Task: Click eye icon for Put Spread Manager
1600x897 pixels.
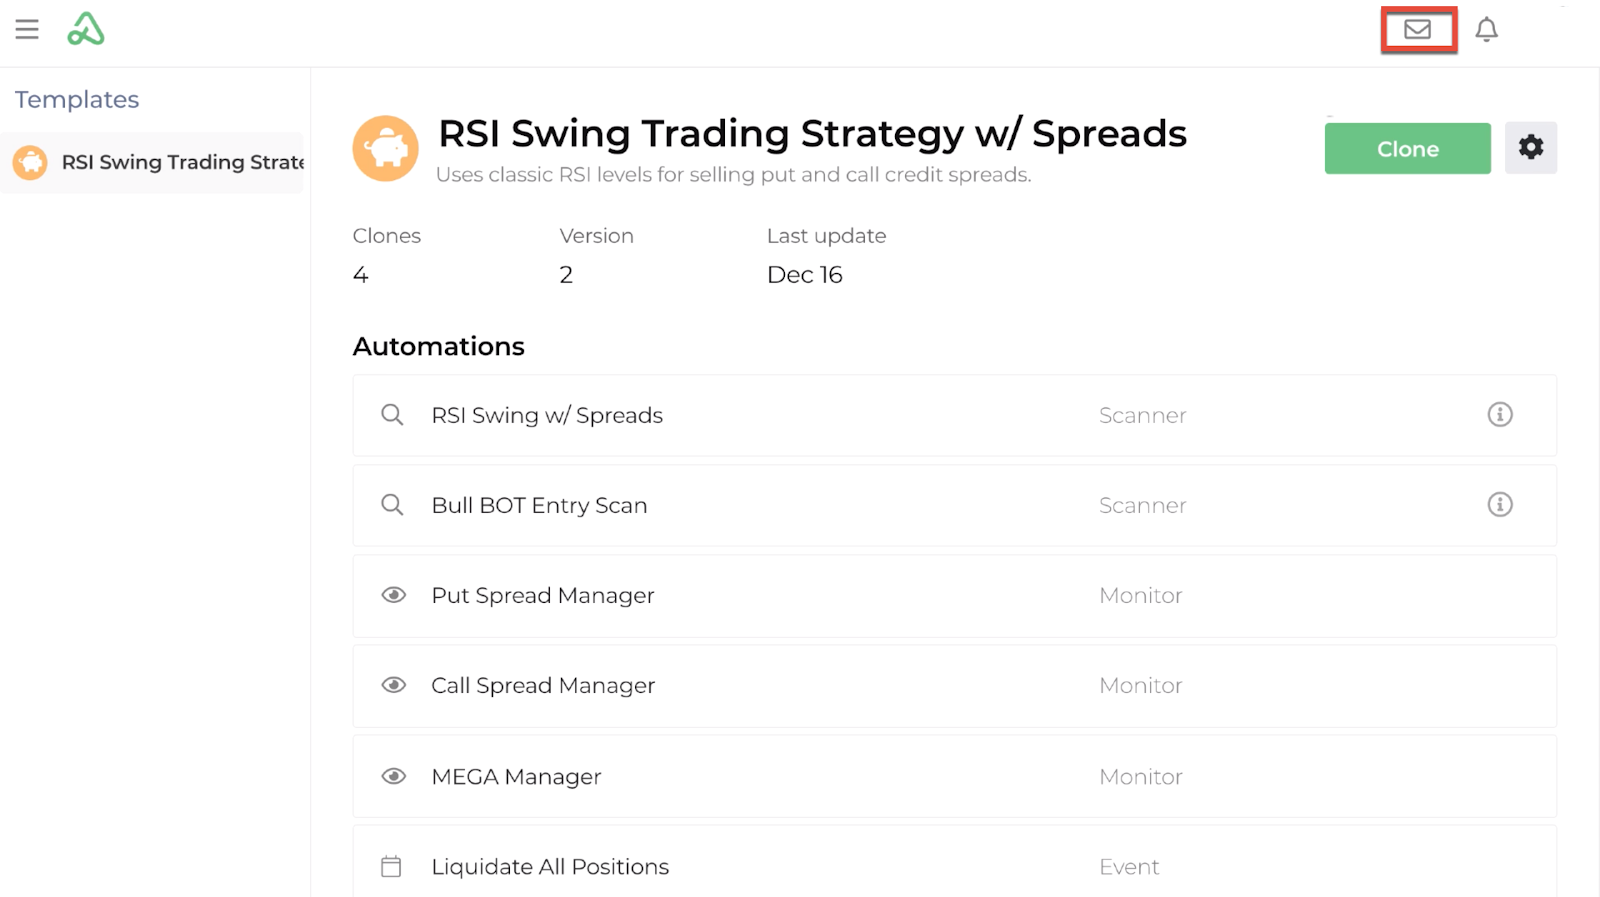Action: pos(393,596)
